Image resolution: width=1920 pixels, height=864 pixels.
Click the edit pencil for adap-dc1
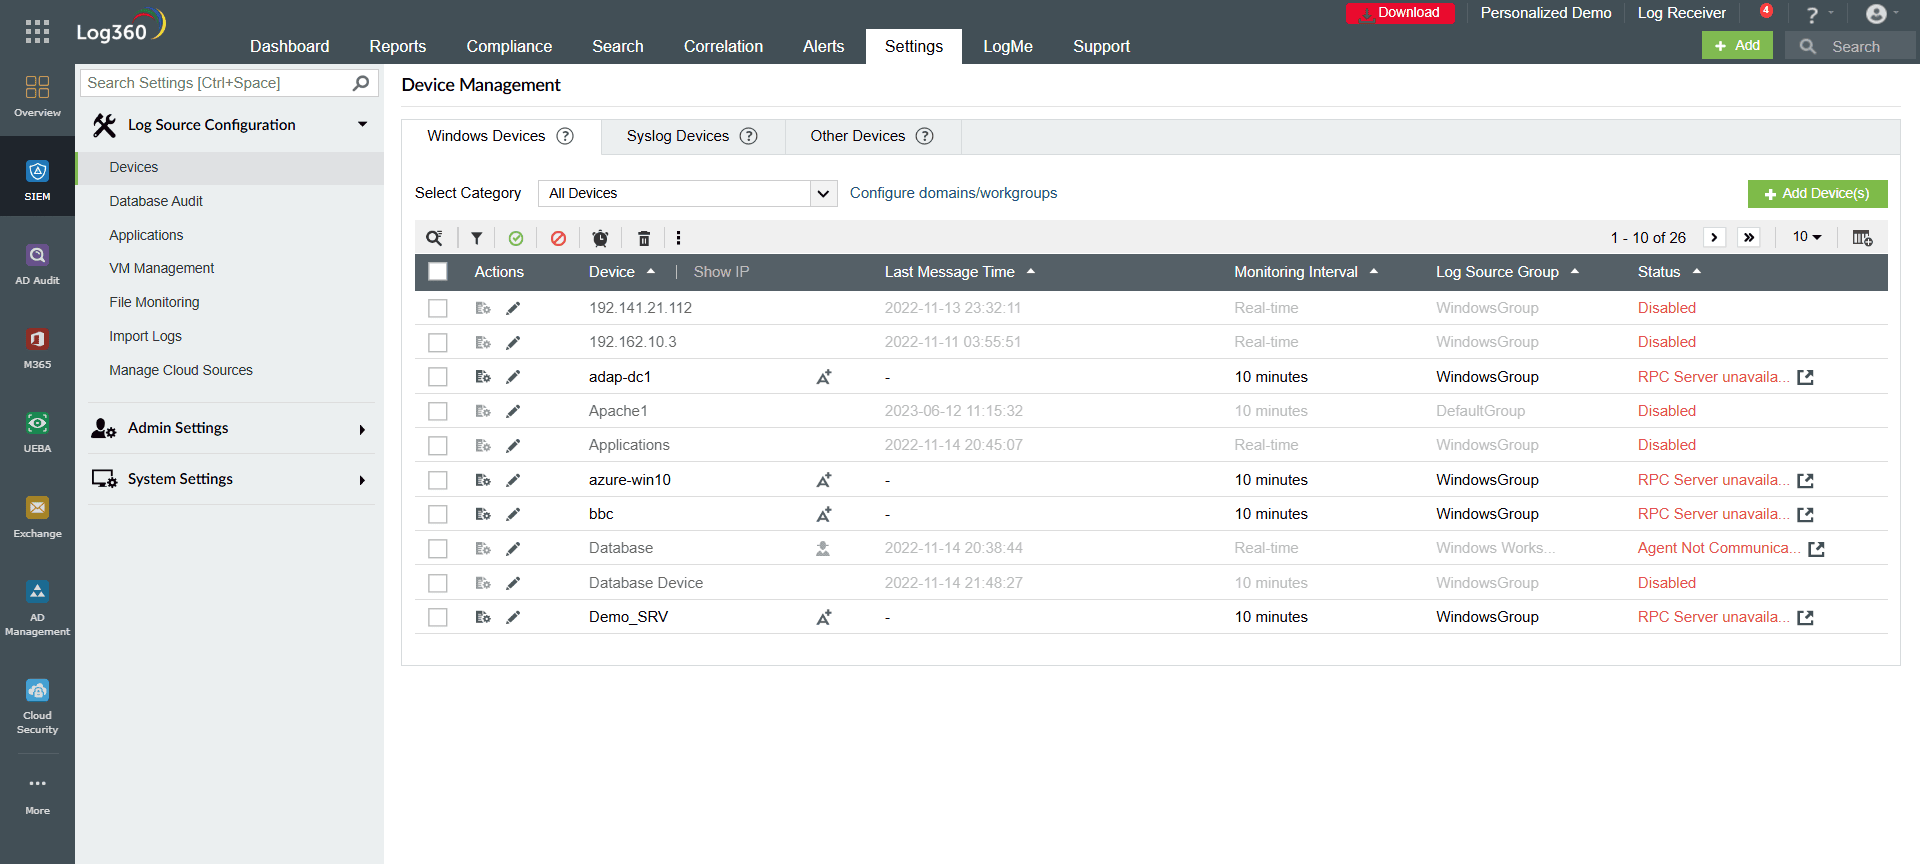click(x=513, y=377)
